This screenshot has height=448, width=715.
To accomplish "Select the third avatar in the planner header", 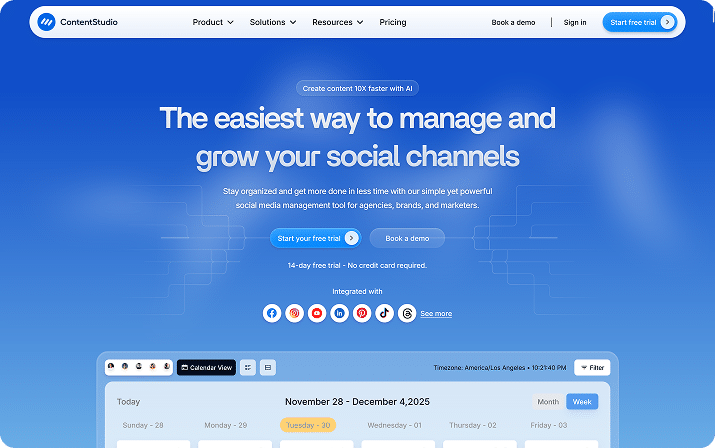I will [x=139, y=366].
